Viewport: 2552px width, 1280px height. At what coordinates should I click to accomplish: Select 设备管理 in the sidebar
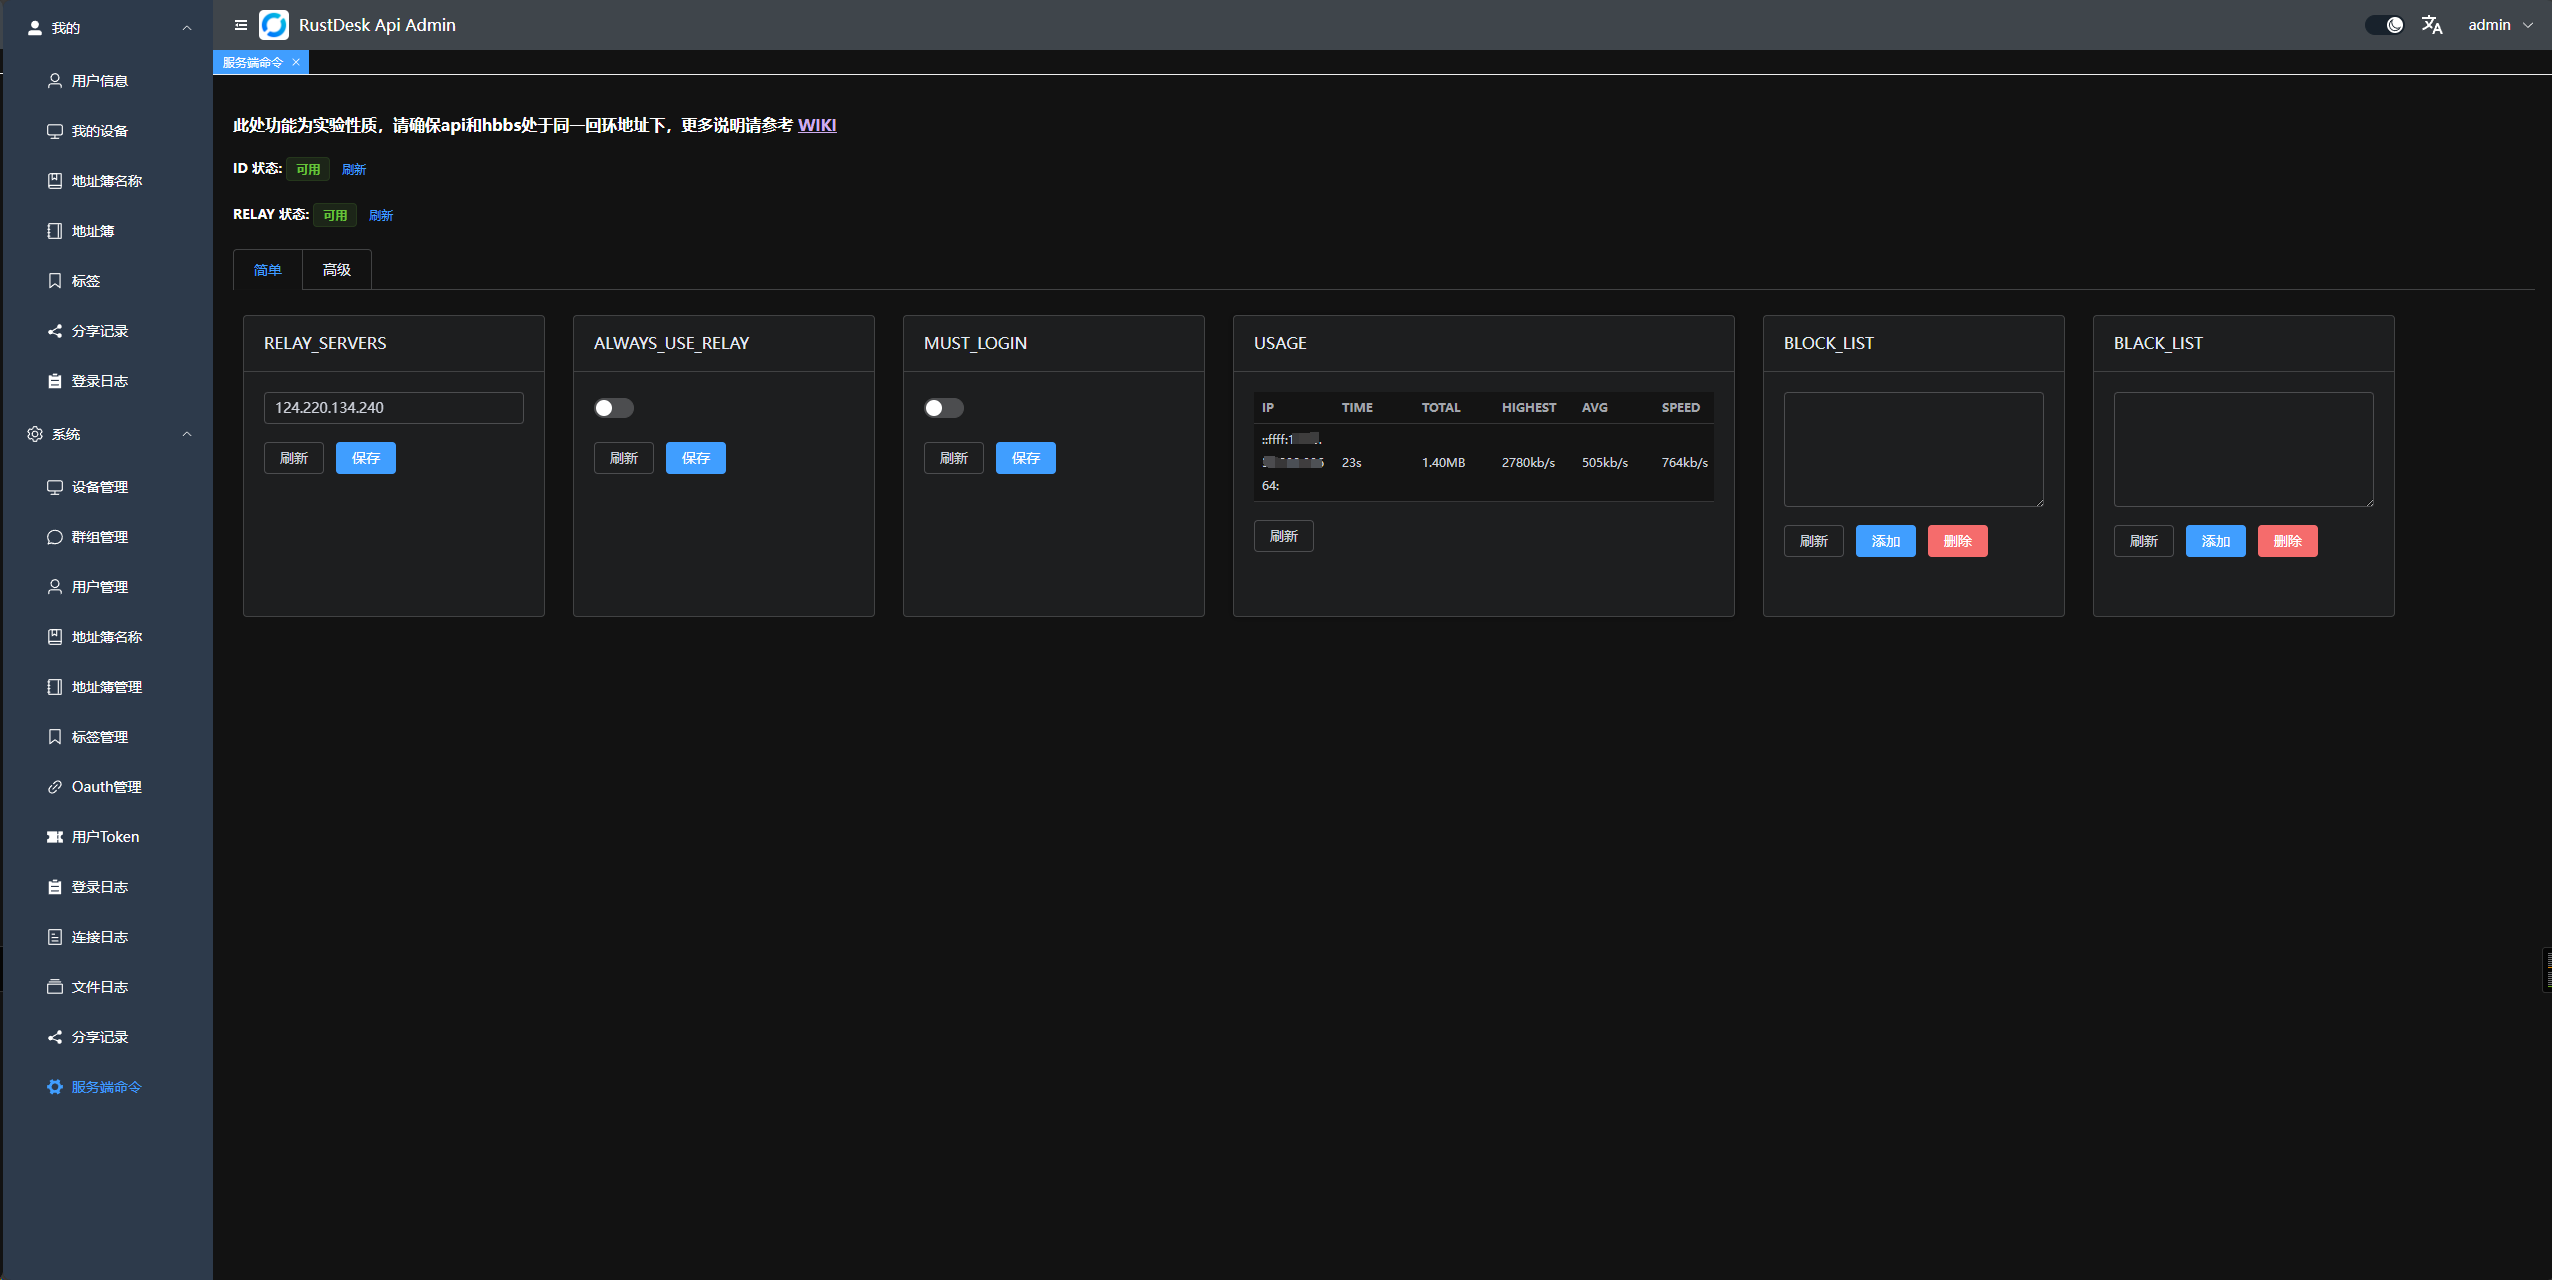99,487
